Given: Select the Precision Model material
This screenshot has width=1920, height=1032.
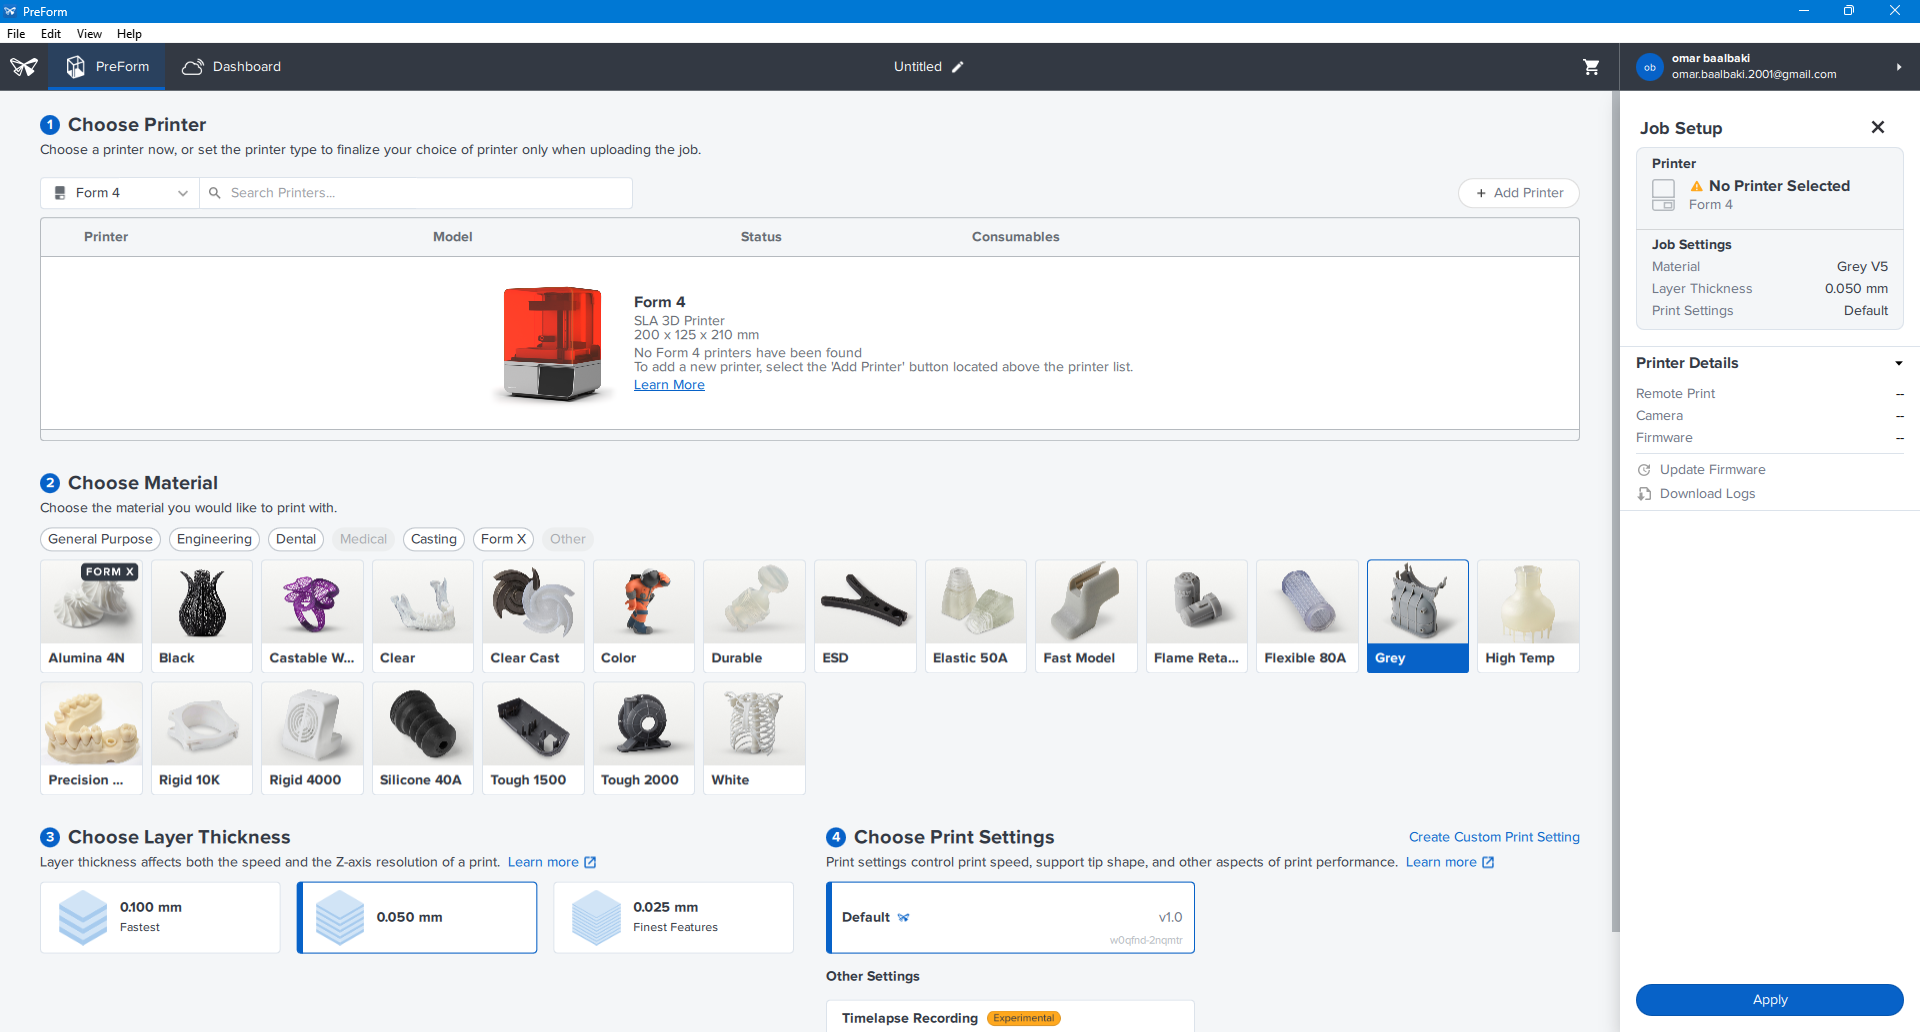Looking at the screenshot, I should click(91, 738).
